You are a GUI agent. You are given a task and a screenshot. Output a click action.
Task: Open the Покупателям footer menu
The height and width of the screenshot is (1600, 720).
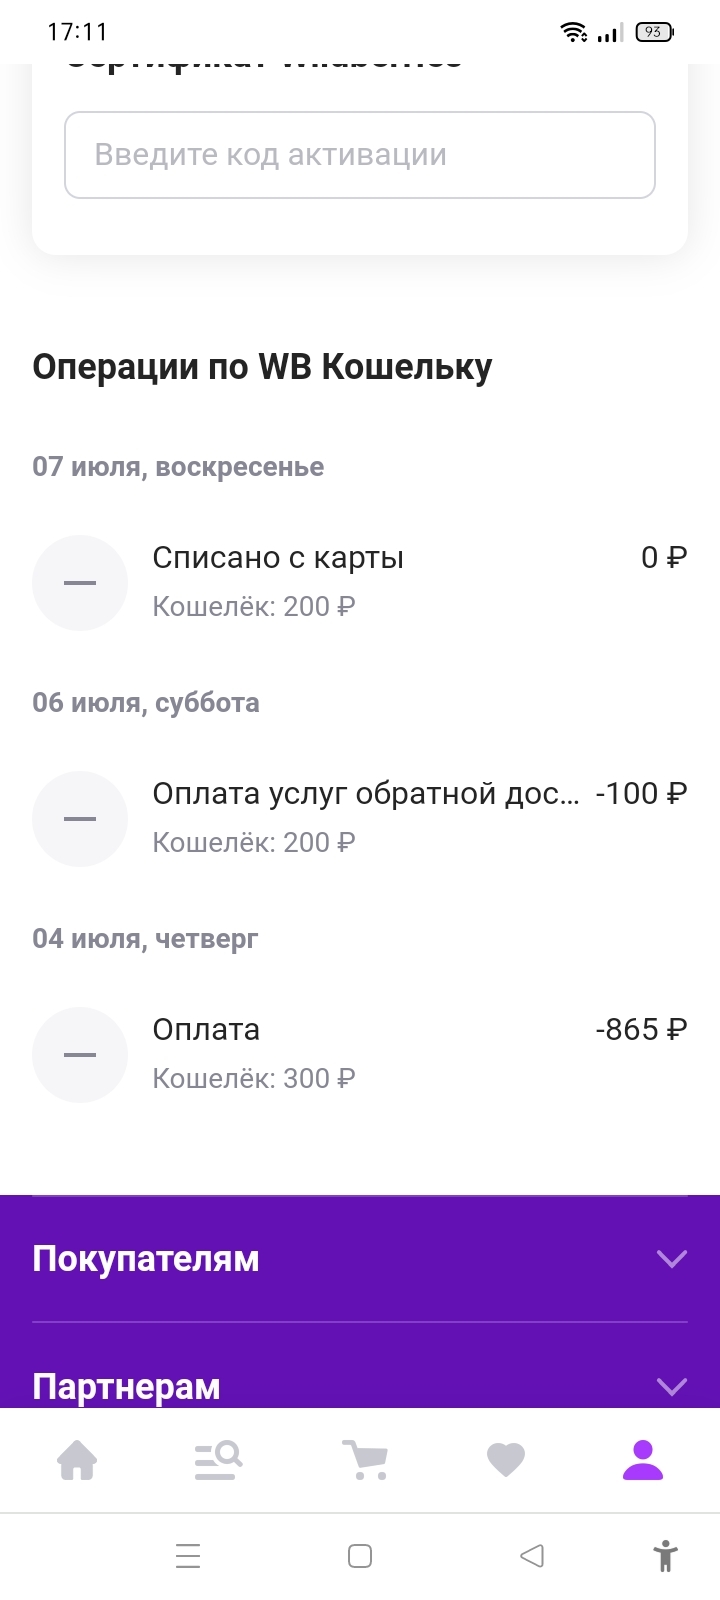click(x=146, y=1259)
